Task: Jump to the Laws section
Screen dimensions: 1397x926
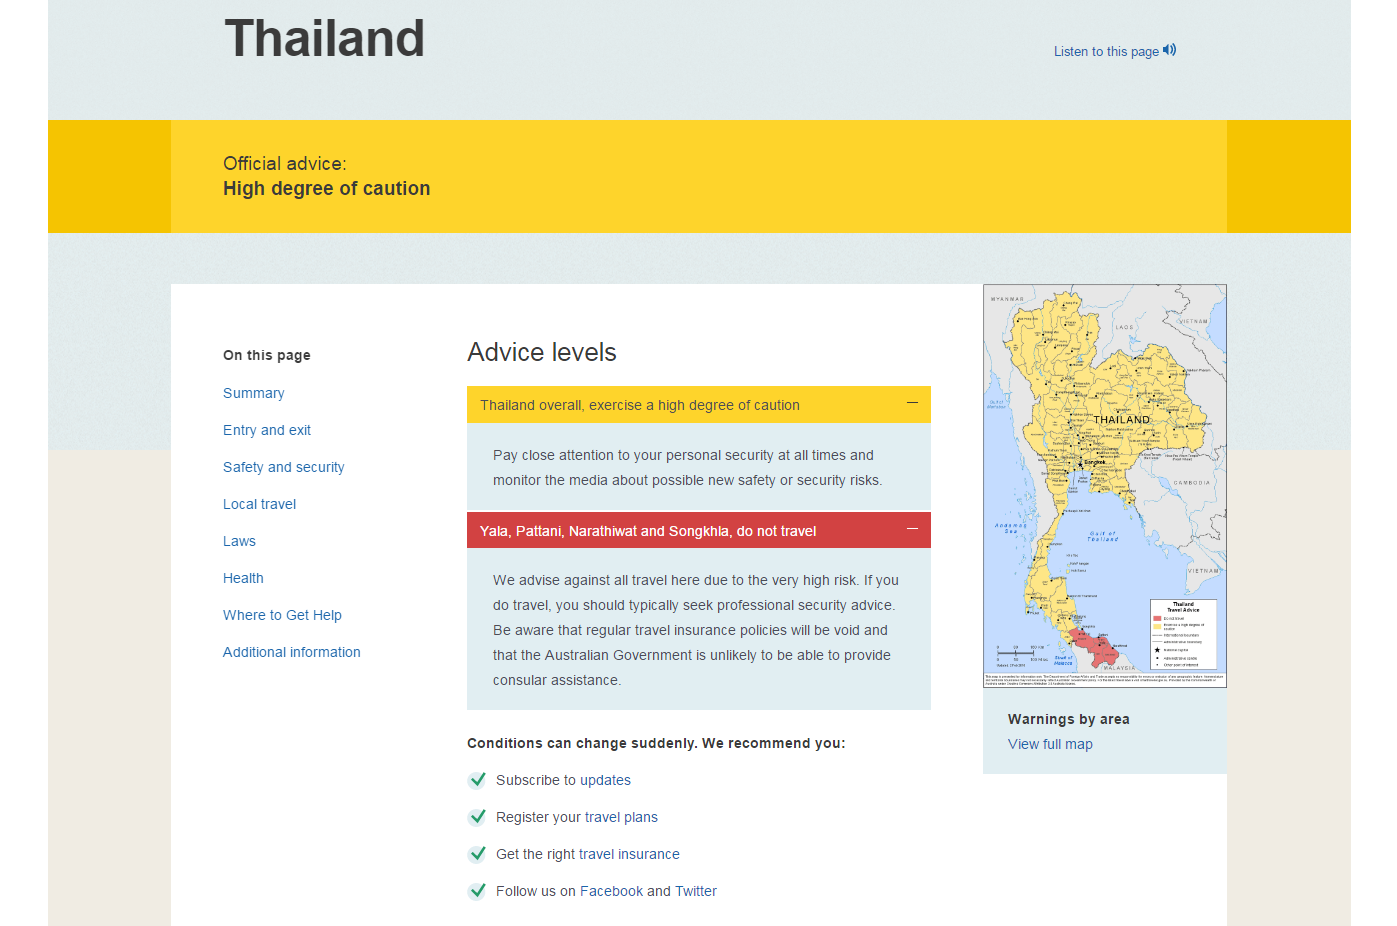Action: pyautogui.click(x=239, y=541)
